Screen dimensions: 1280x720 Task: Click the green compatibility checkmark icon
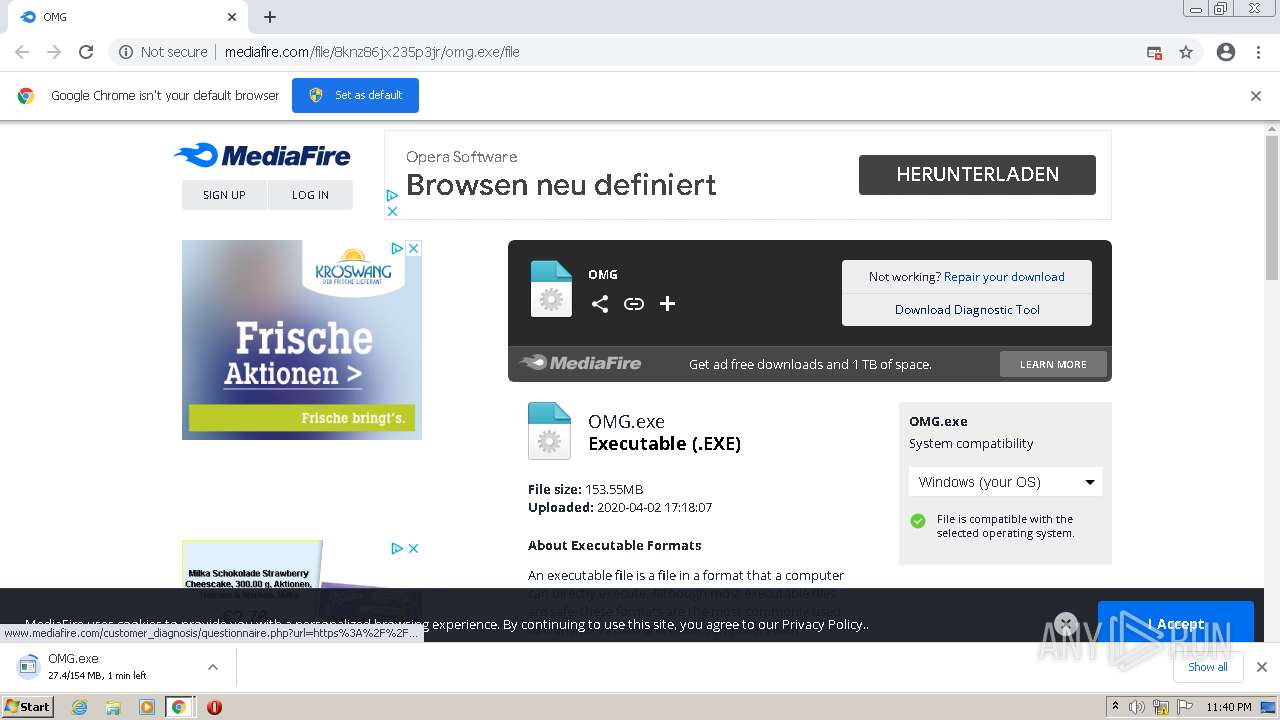(918, 521)
